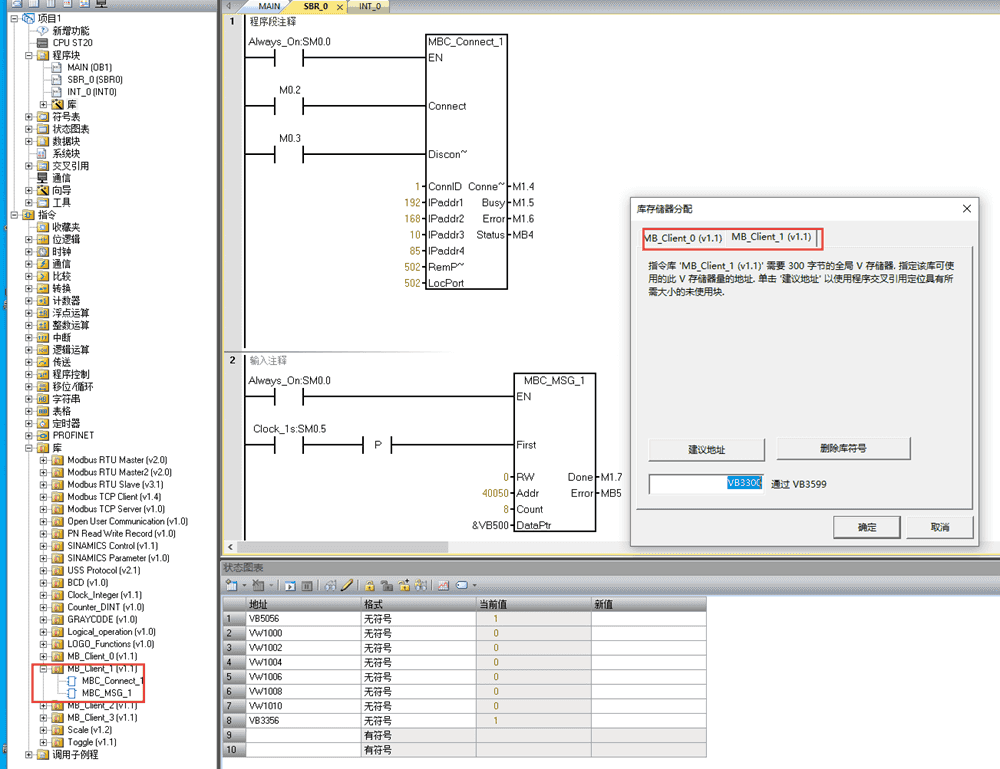Click the trend view icon in status chart toolbar
Screen dimensions: 1000x769
coord(443,585)
